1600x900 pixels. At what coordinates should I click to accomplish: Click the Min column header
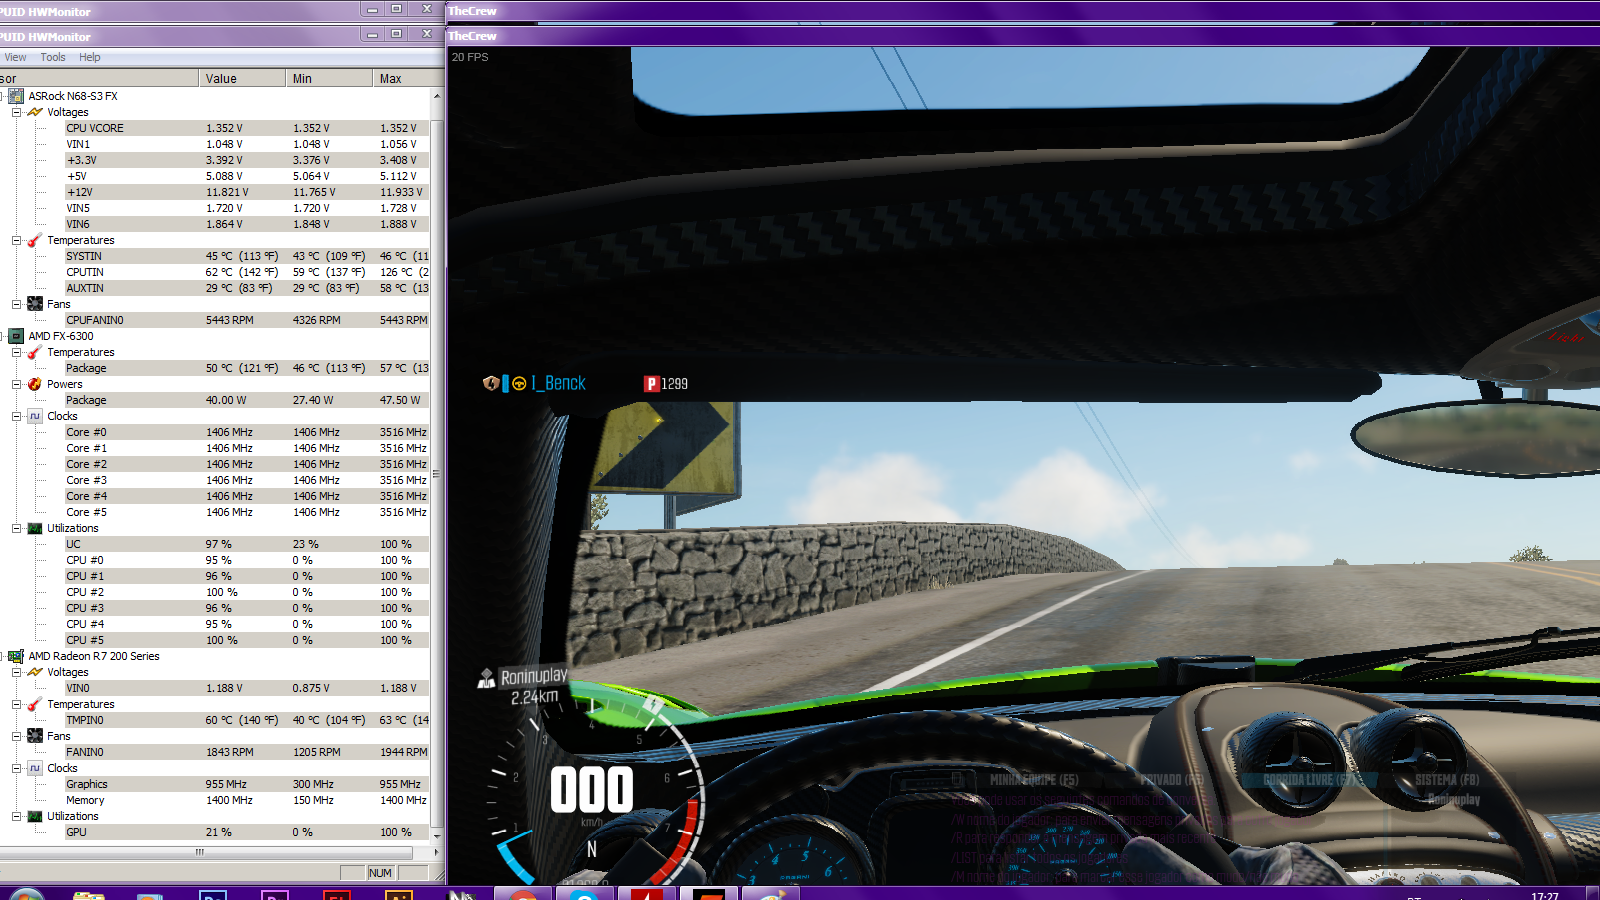328,78
